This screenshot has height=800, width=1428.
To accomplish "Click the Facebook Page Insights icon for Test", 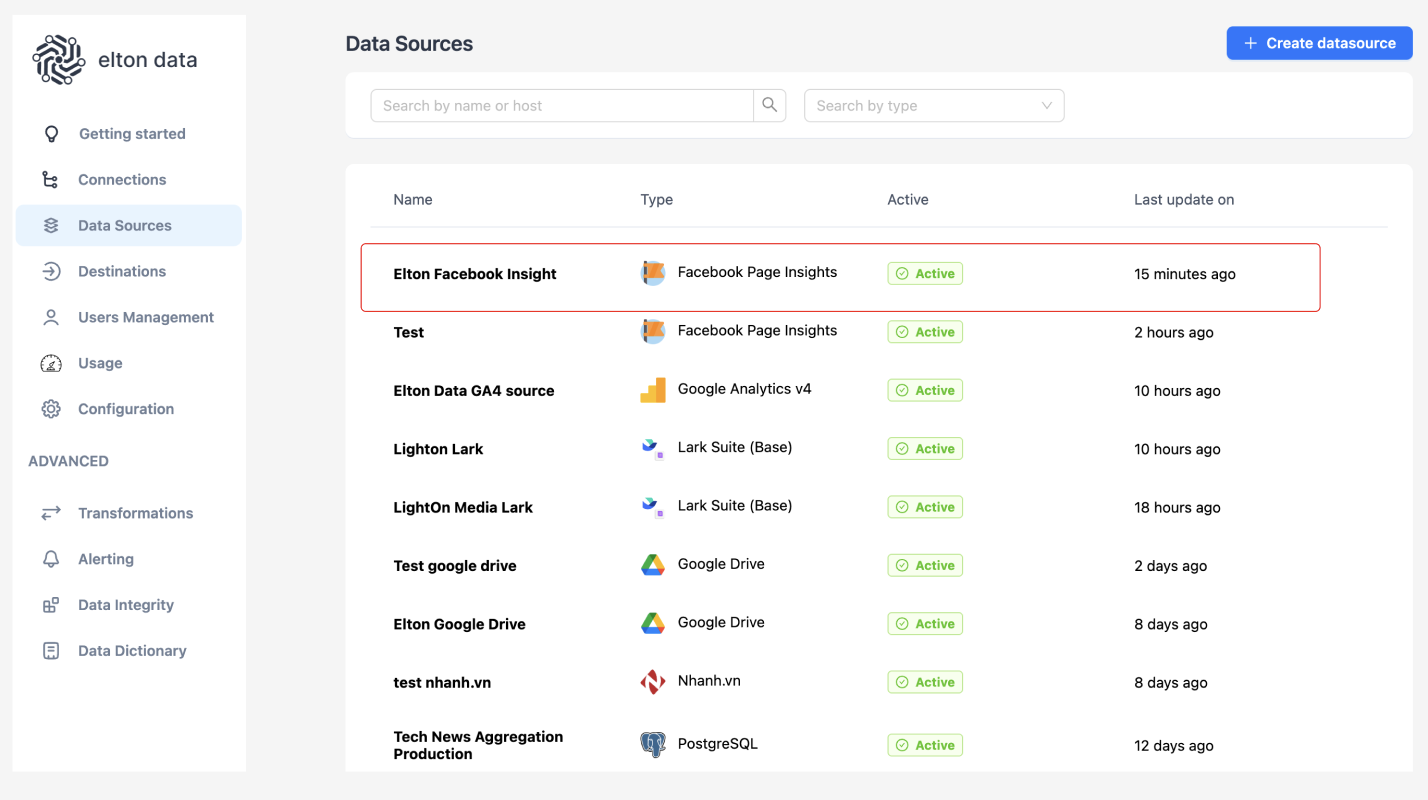I will click(652, 331).
